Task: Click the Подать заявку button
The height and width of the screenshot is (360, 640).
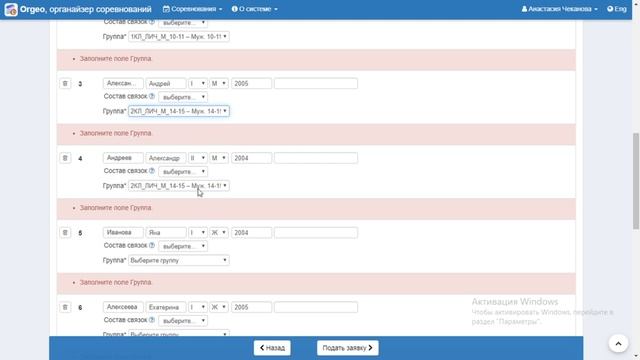Action: click(347, 348)
